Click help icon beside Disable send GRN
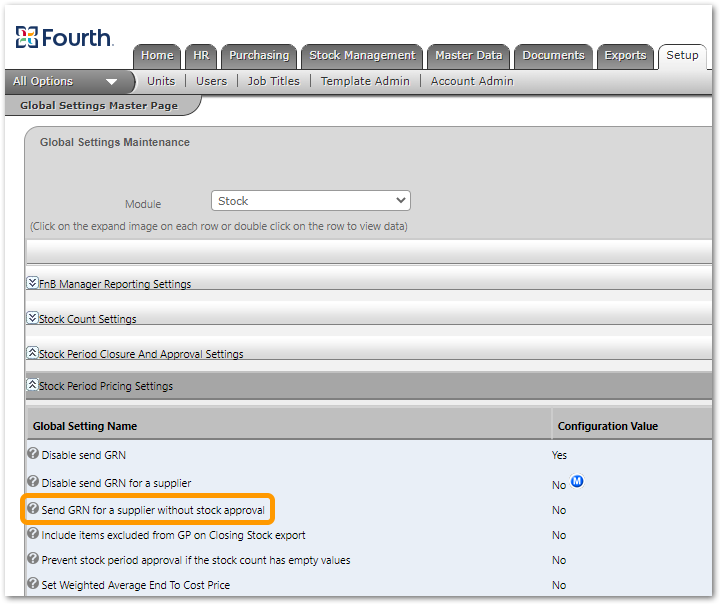Screen dimensions: 721x605 tap(33, 454)
